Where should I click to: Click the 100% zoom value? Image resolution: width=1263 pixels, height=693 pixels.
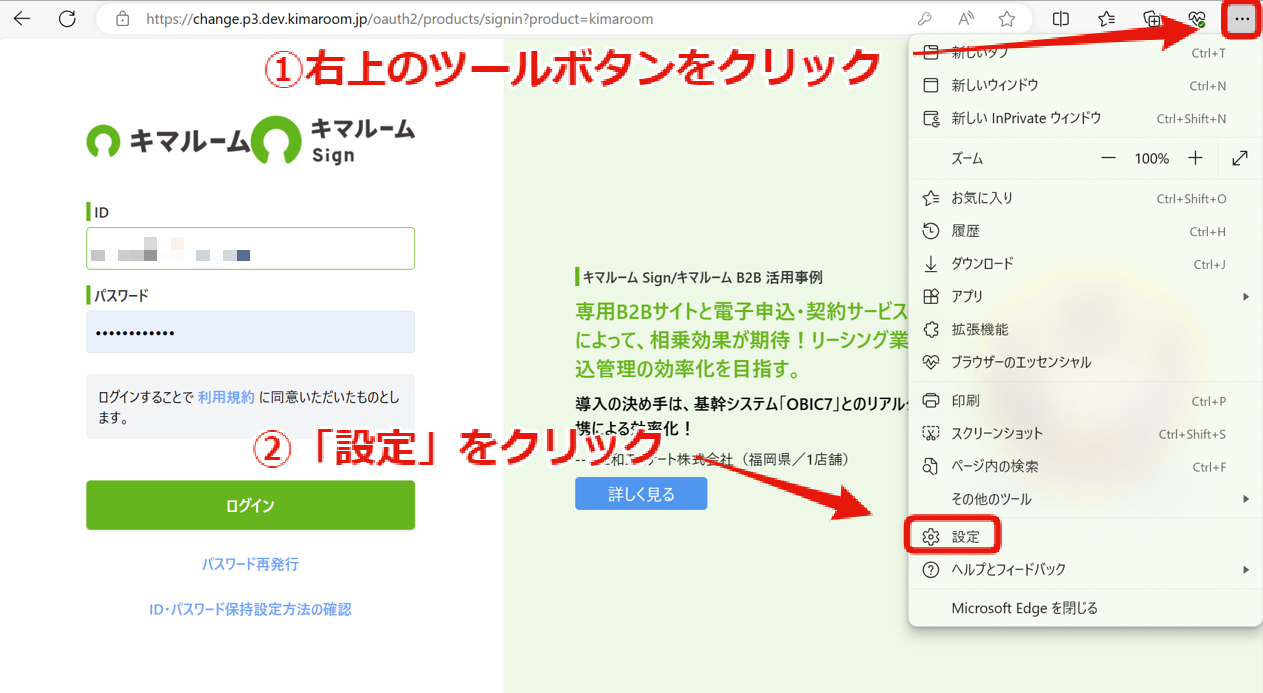(x=1152, y=158)
